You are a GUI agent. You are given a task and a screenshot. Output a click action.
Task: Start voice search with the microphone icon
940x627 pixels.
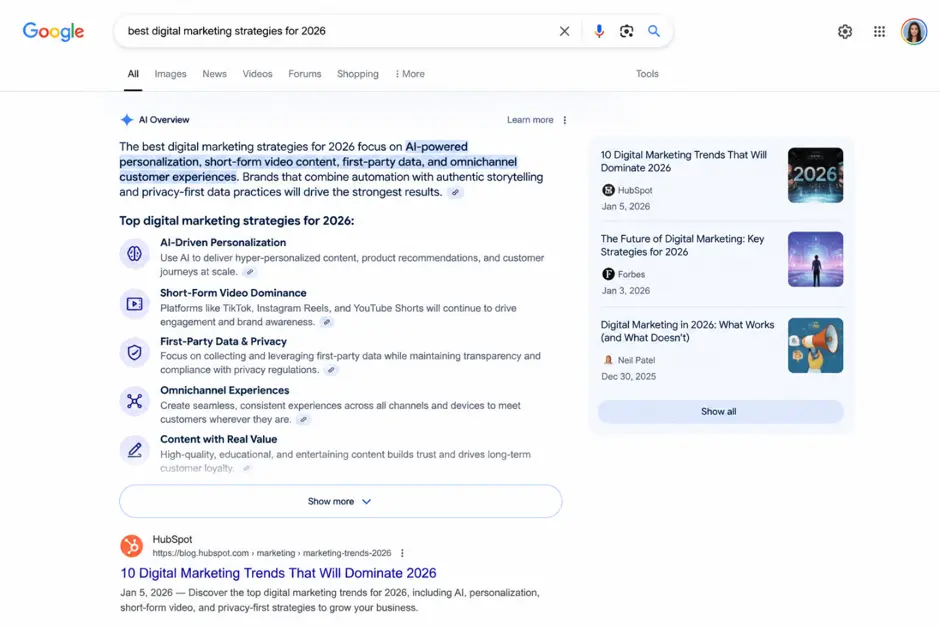click(x=598, y=31)
